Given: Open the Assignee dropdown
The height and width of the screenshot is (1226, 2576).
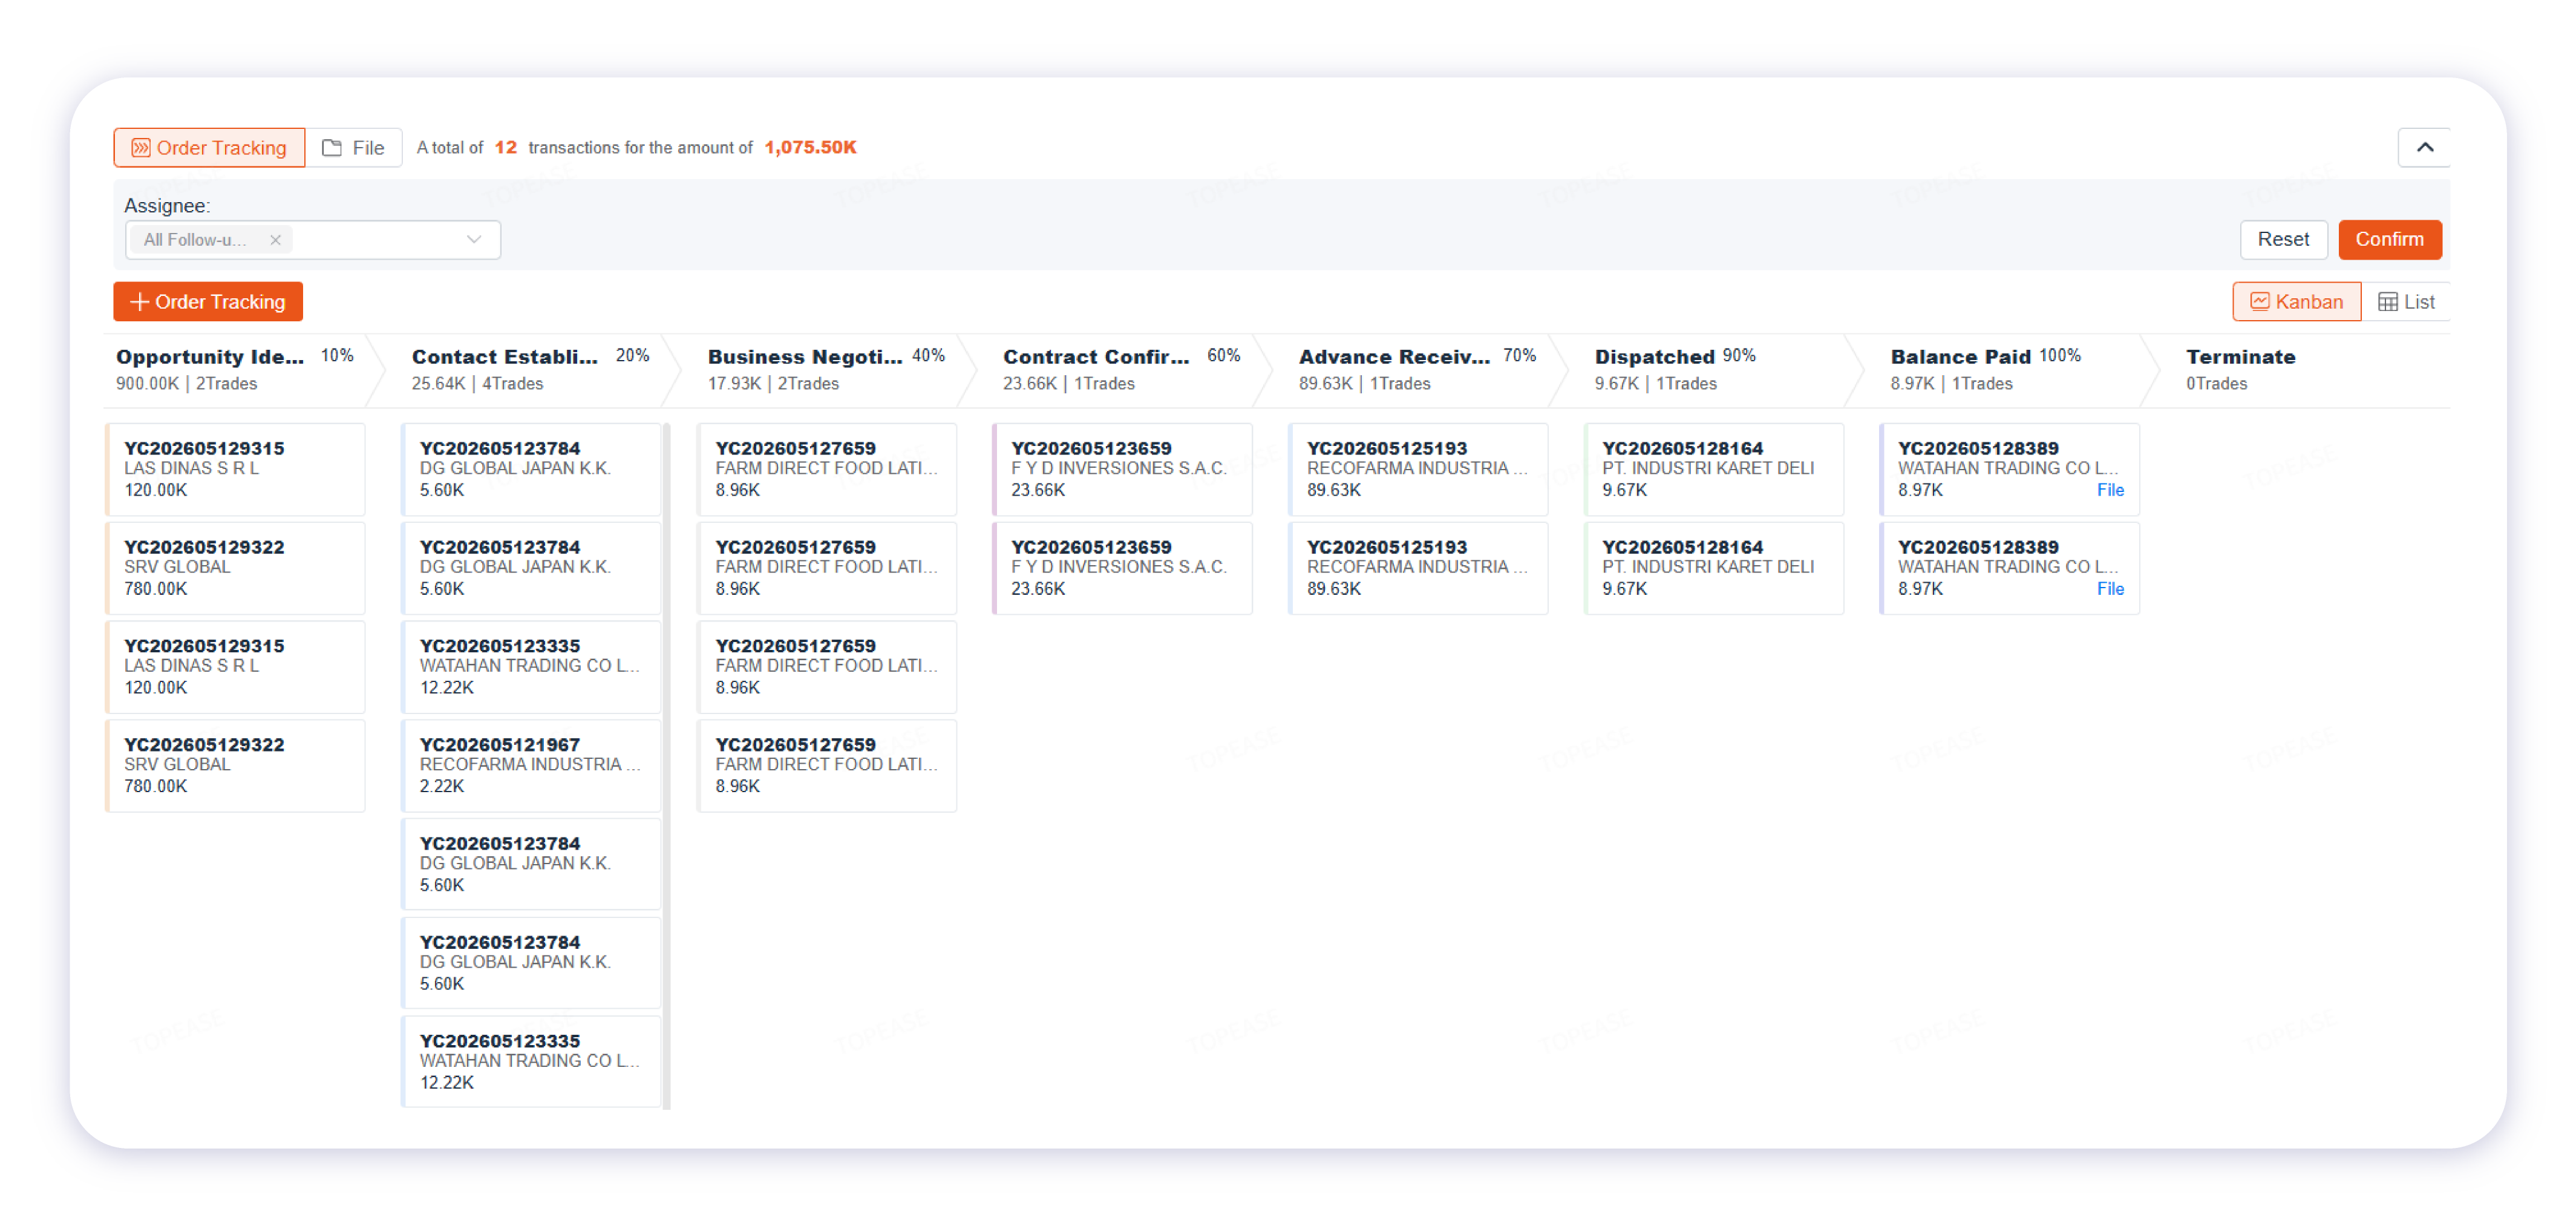Looking at the screenshot, I should [312, 239].
